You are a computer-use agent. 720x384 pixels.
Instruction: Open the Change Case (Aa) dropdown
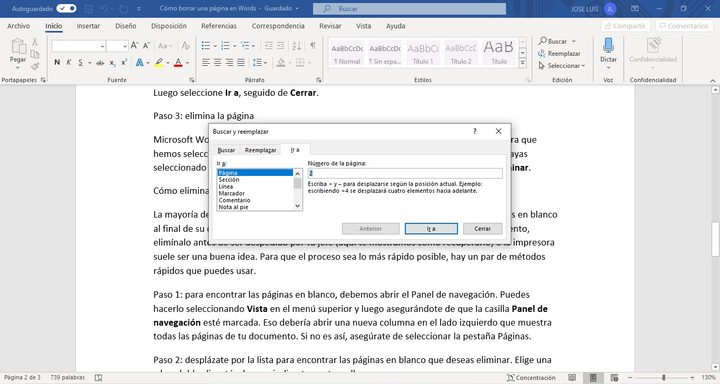[165, 45]
